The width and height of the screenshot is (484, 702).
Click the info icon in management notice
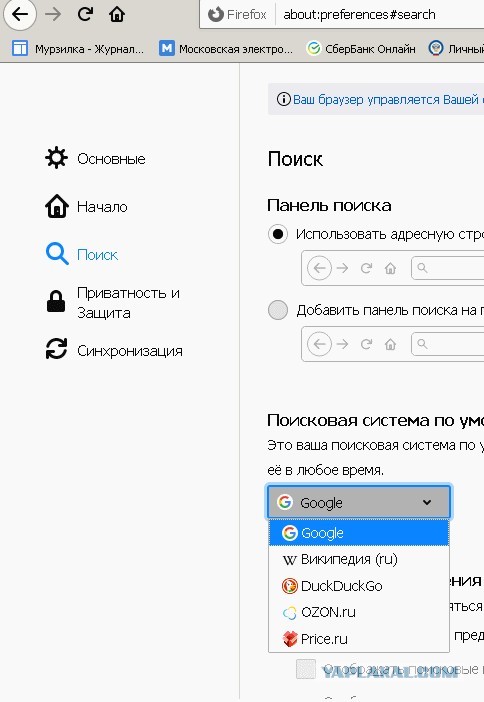coord(283,99)
